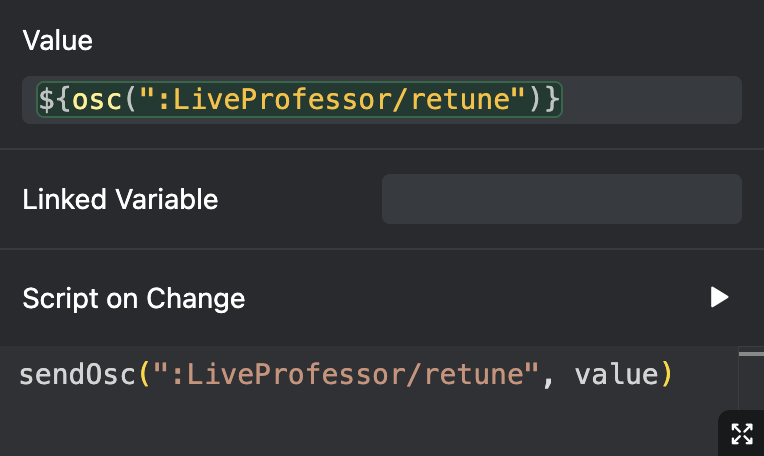Click the "Script on Change" section header
764x456 pixels.
133,298
